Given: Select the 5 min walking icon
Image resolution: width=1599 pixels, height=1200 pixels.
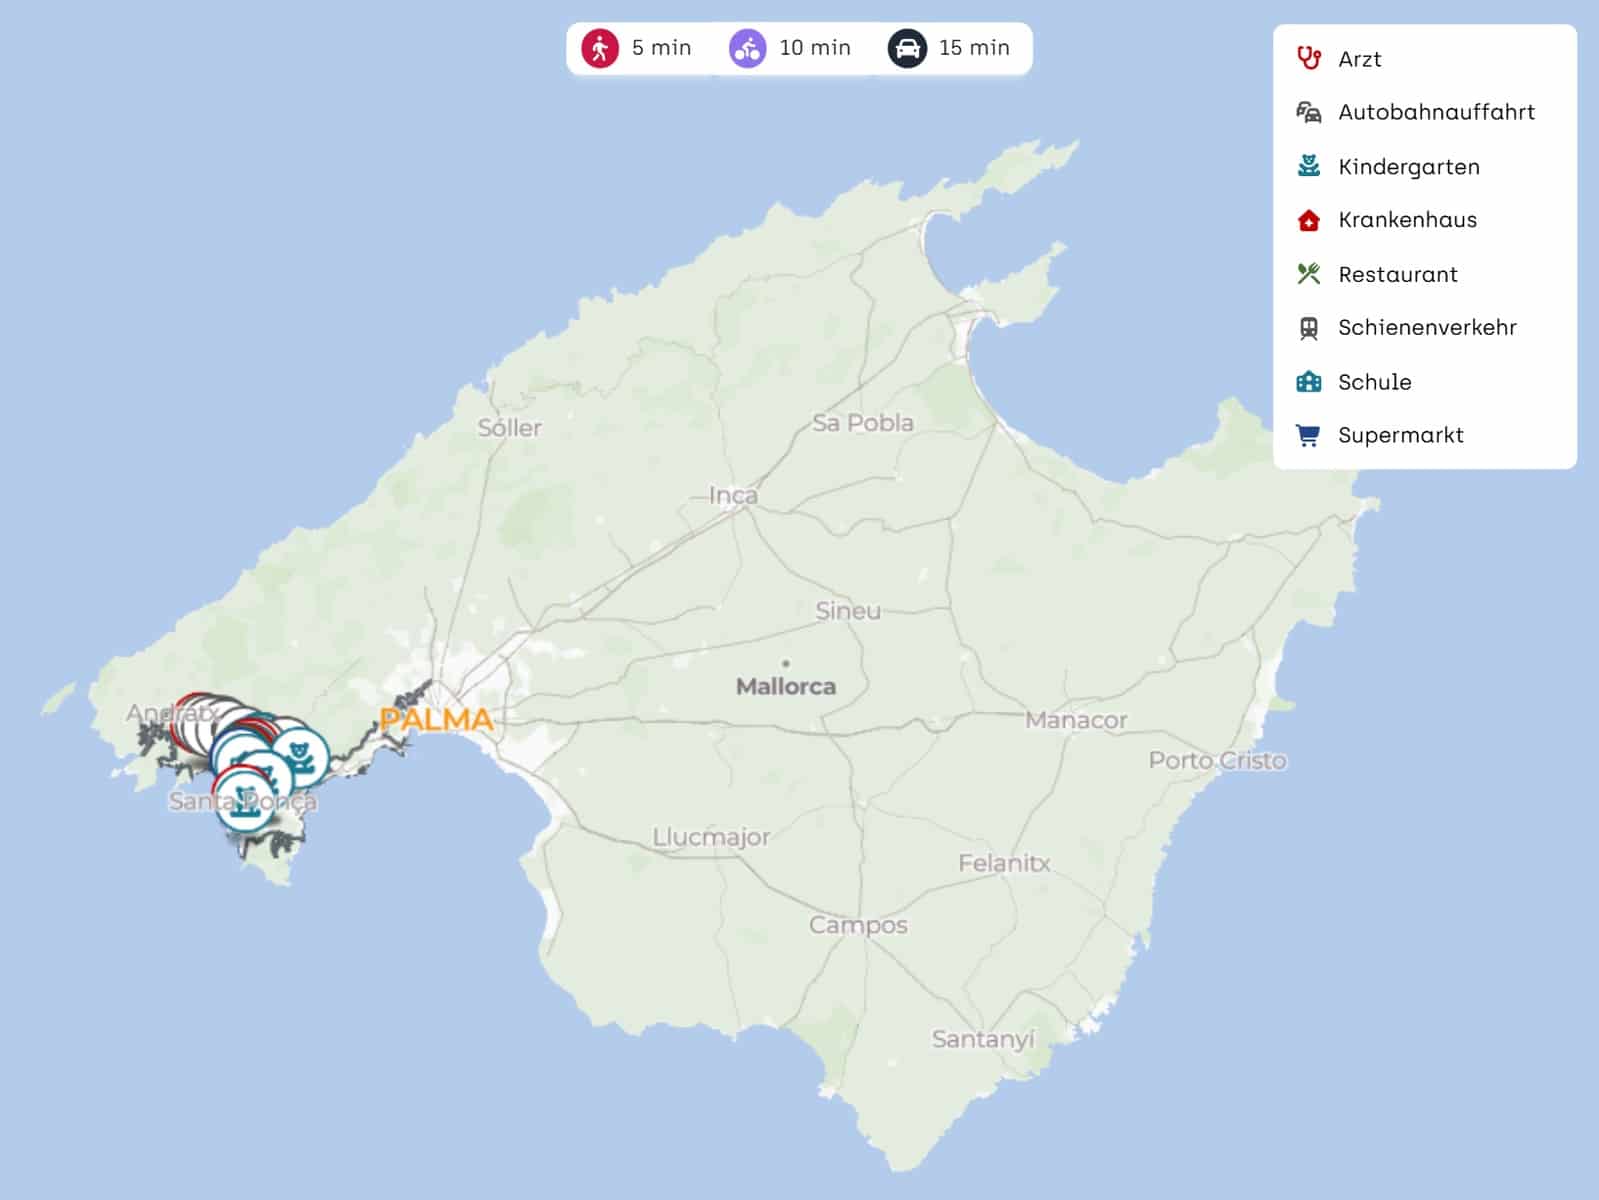Looking at the screenshot, I should (x=600, y=48).
